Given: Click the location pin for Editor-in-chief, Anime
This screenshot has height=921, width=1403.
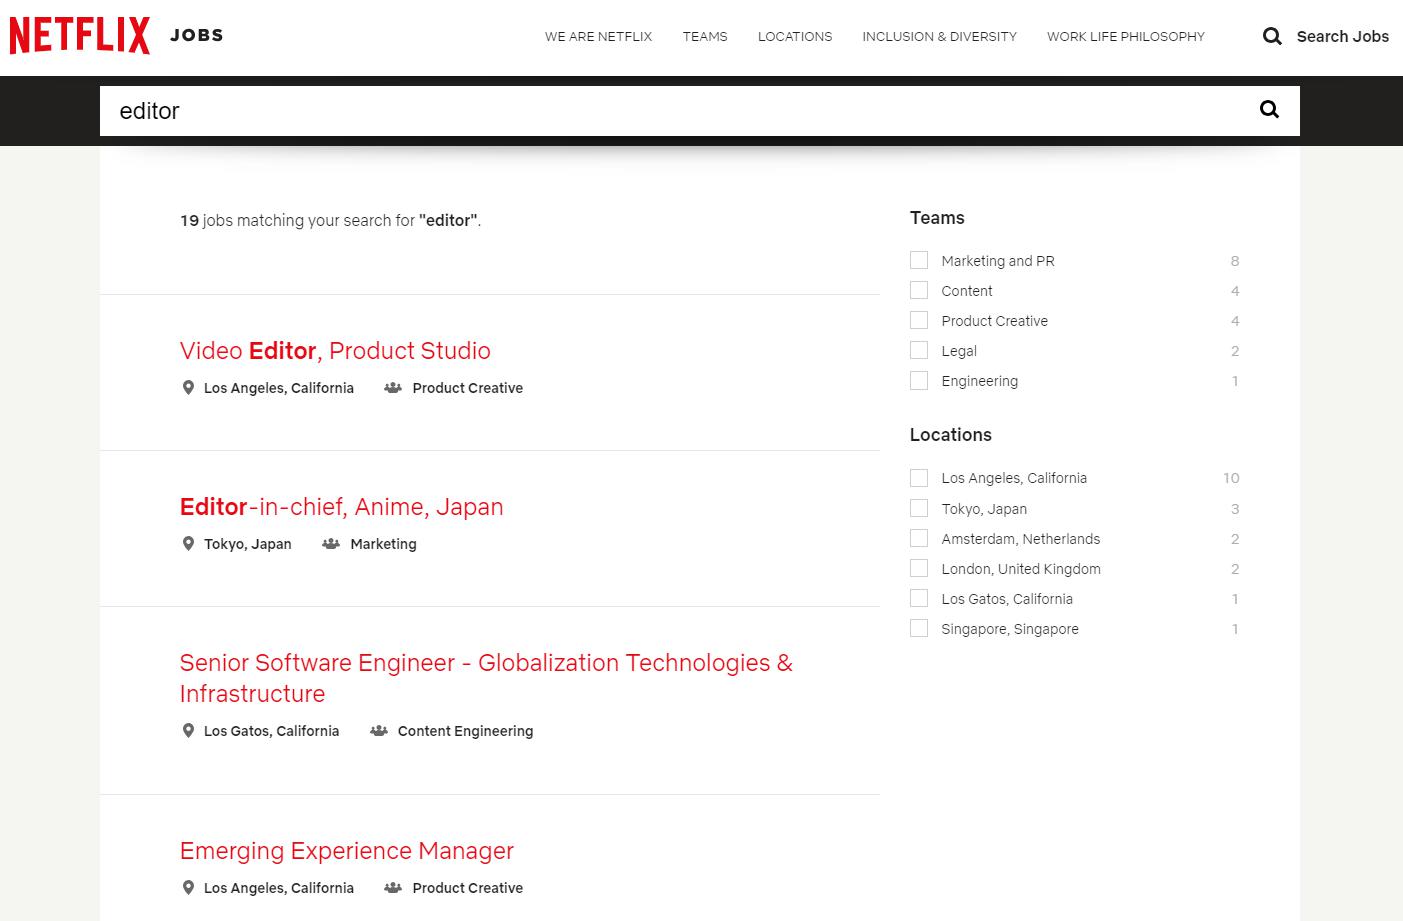Looking at the screenshot, I should pyautogui.click(x=188, y=543).
